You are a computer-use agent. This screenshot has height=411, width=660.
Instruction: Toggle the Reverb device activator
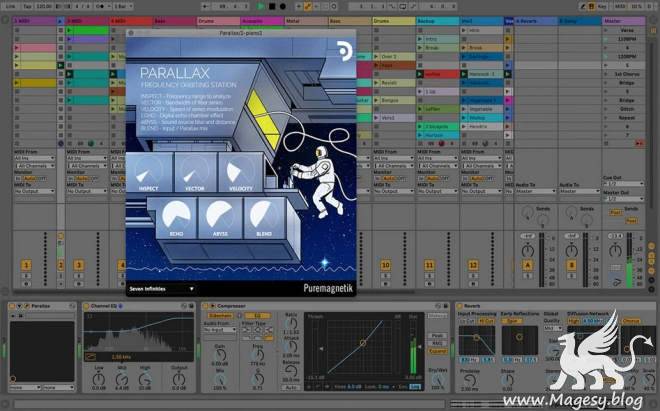click(460, 306)
